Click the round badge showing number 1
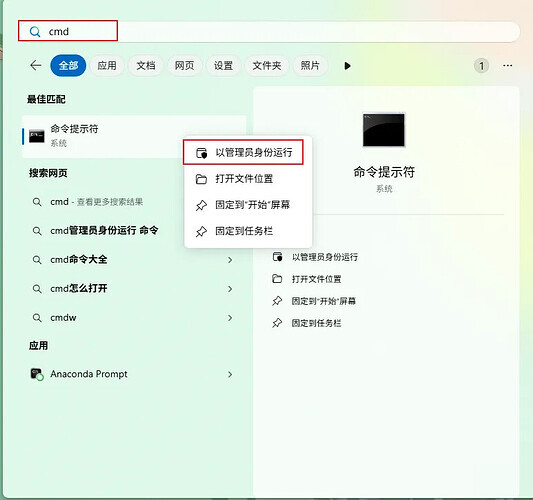The image size is (533, 500). click(x=481, y=66)
